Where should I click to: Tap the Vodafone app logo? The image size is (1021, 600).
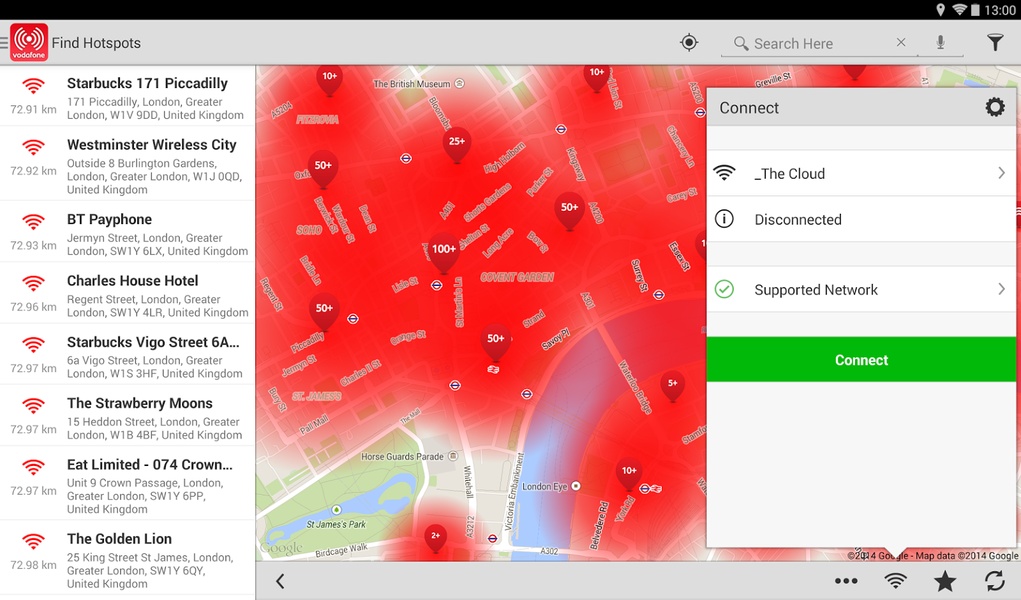29,42
